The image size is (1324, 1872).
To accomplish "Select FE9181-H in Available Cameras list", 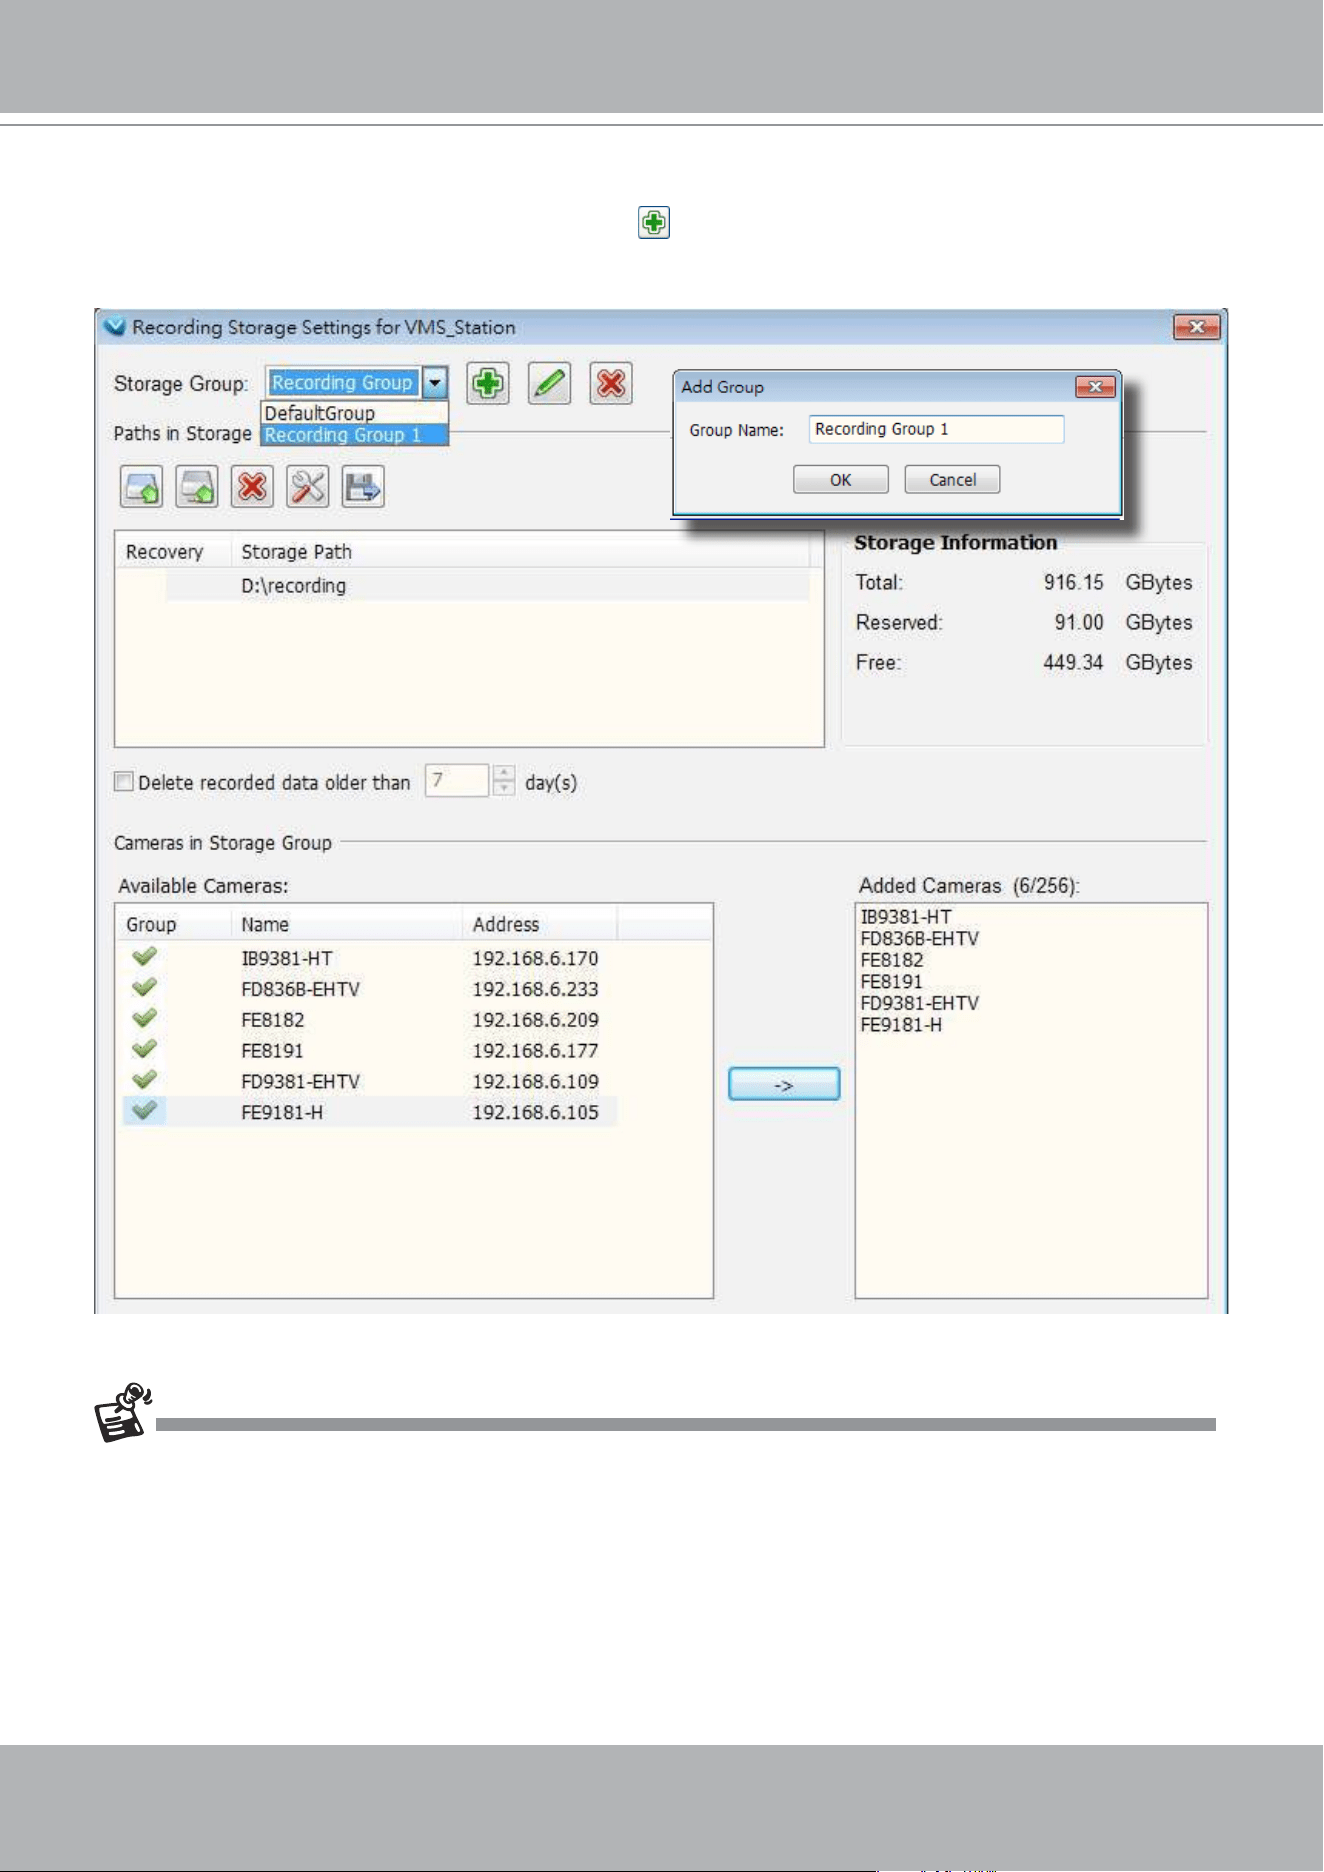I will 282,1113.
